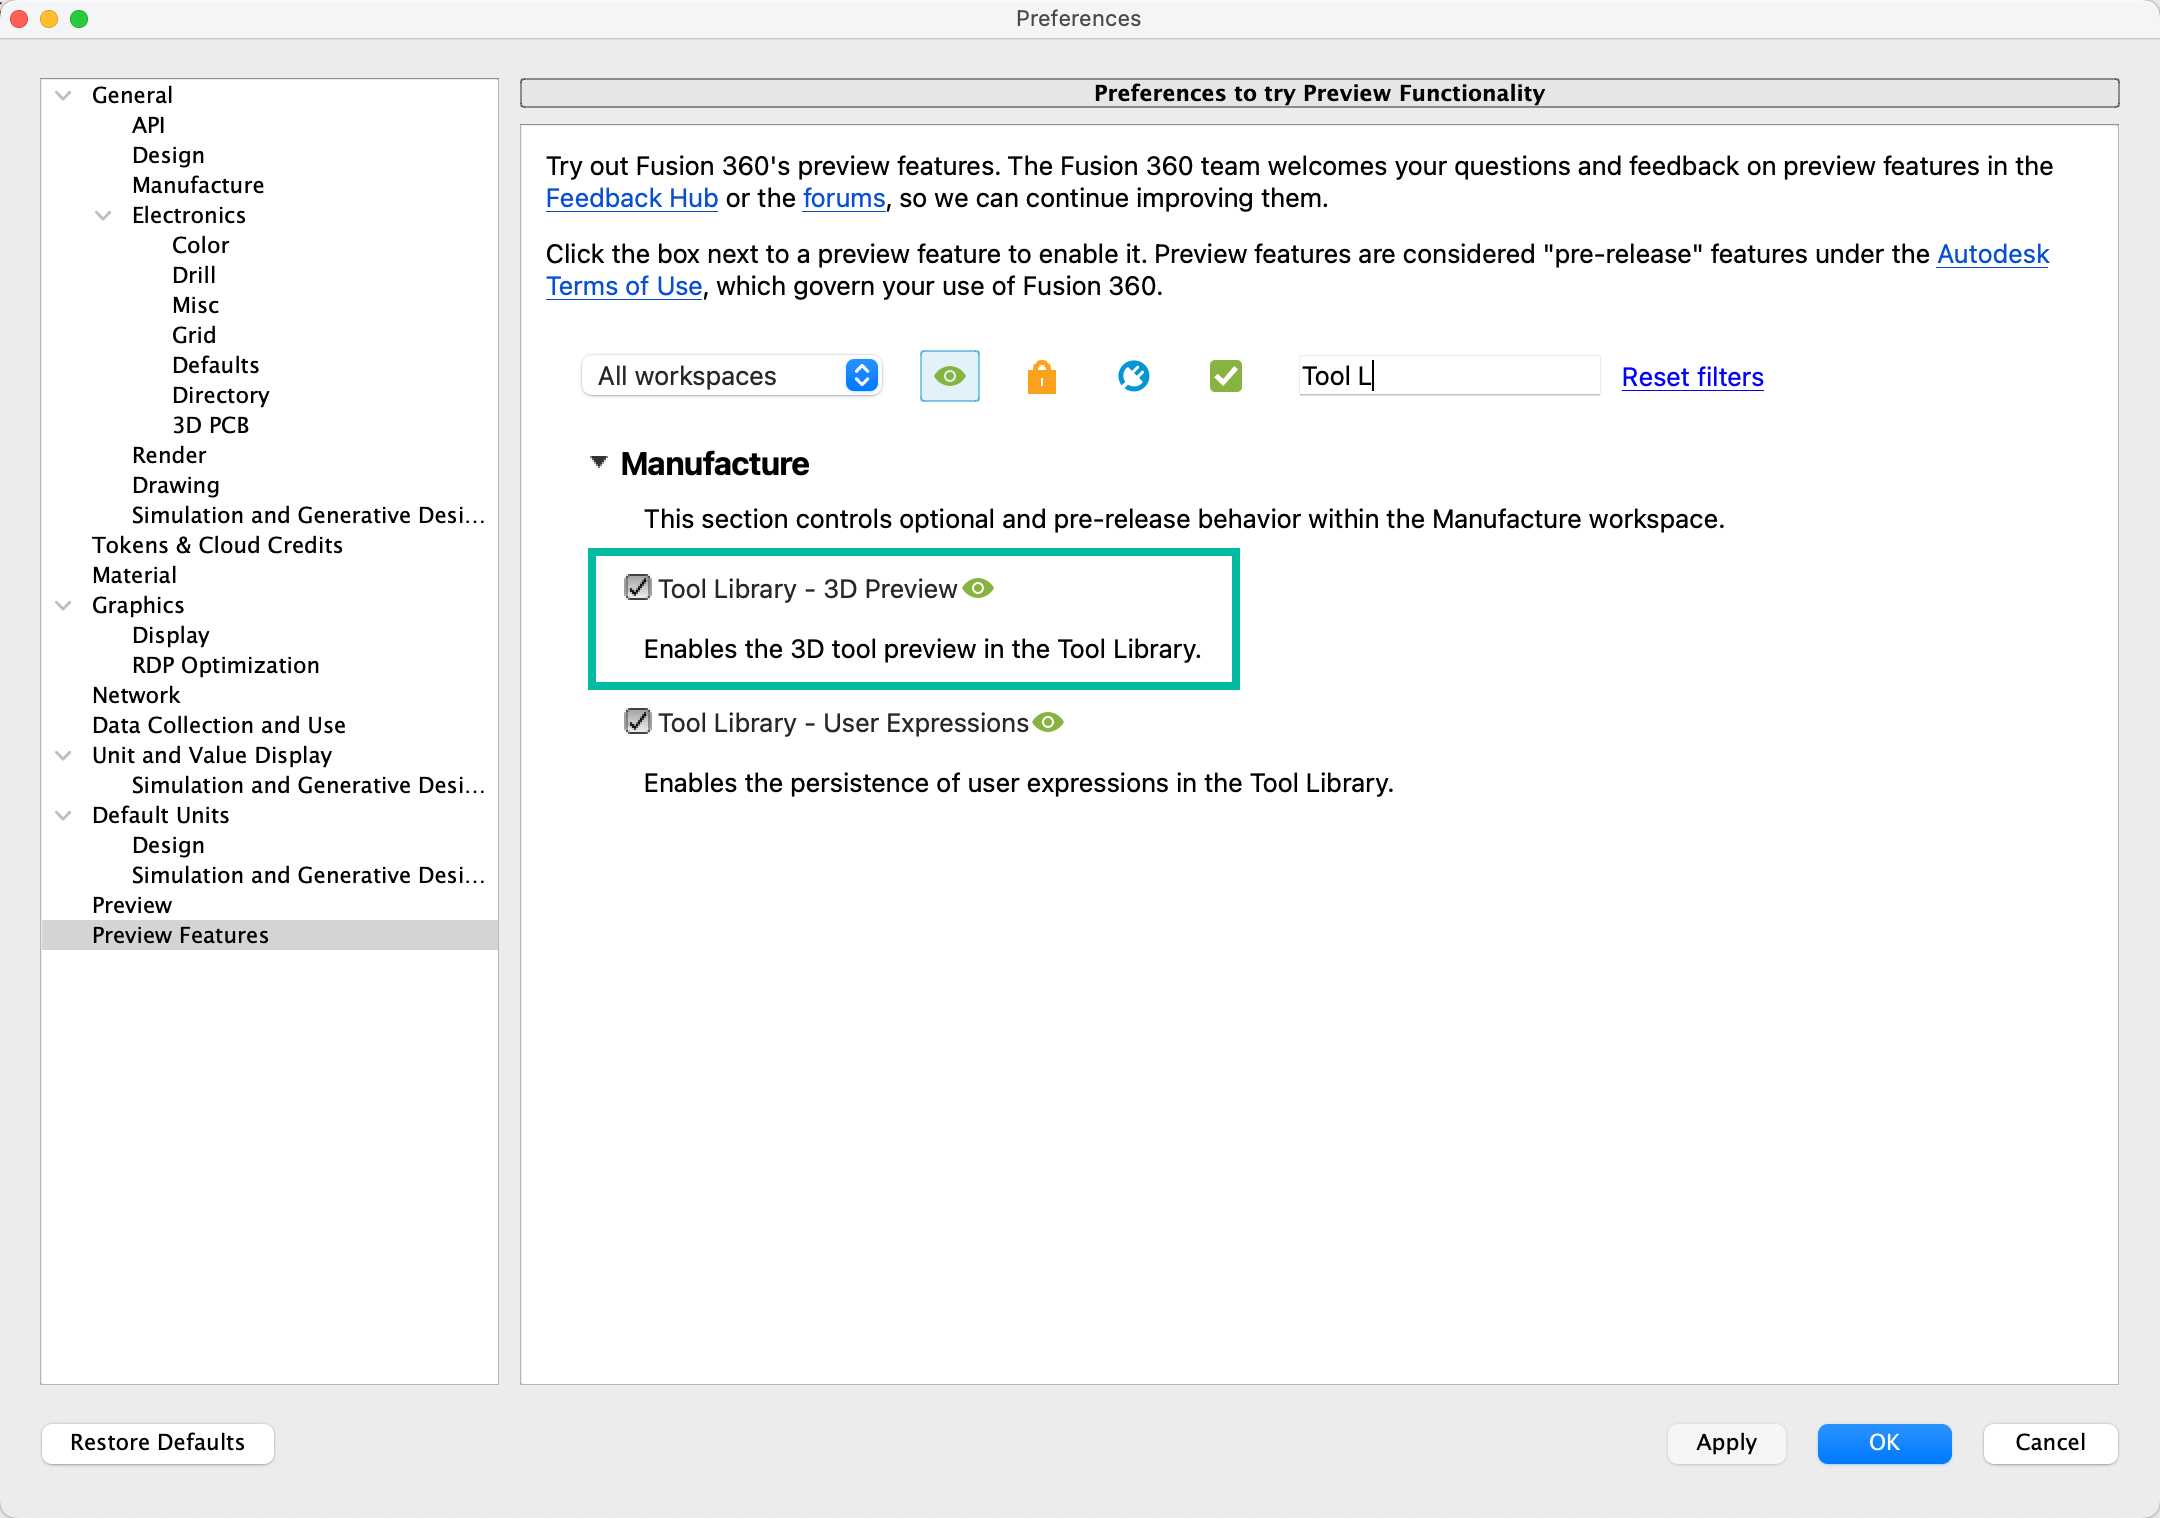Viewport: 2160px width, 1518px height.
Task: Click the Apply button
Action: tap(1726, 1443)
